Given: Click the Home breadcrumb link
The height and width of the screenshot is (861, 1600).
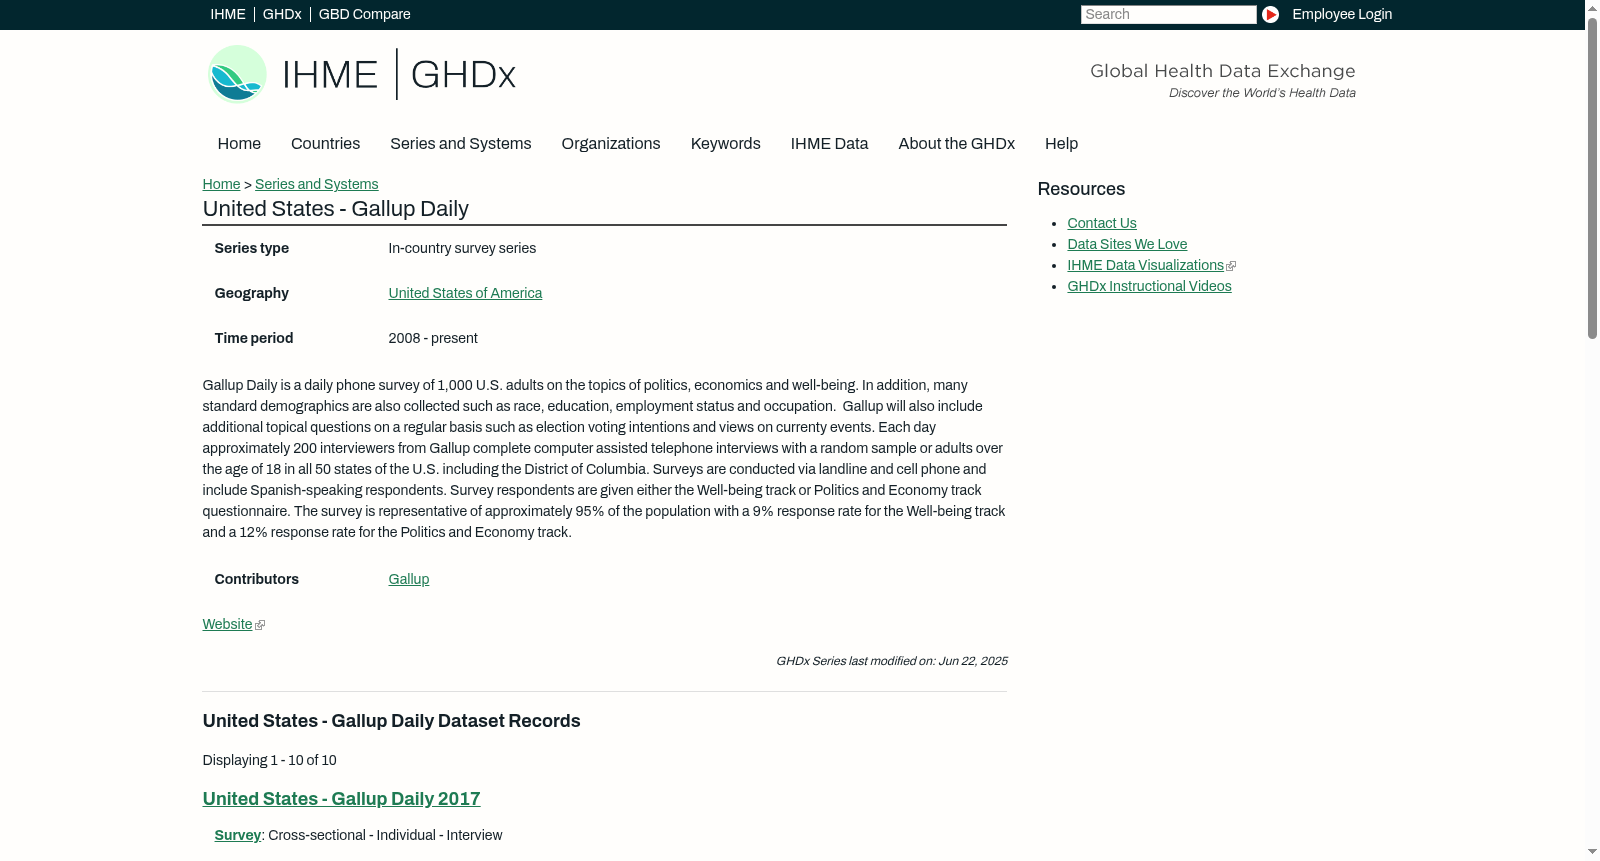Looking at the screenshot, I should coord(221,184).
